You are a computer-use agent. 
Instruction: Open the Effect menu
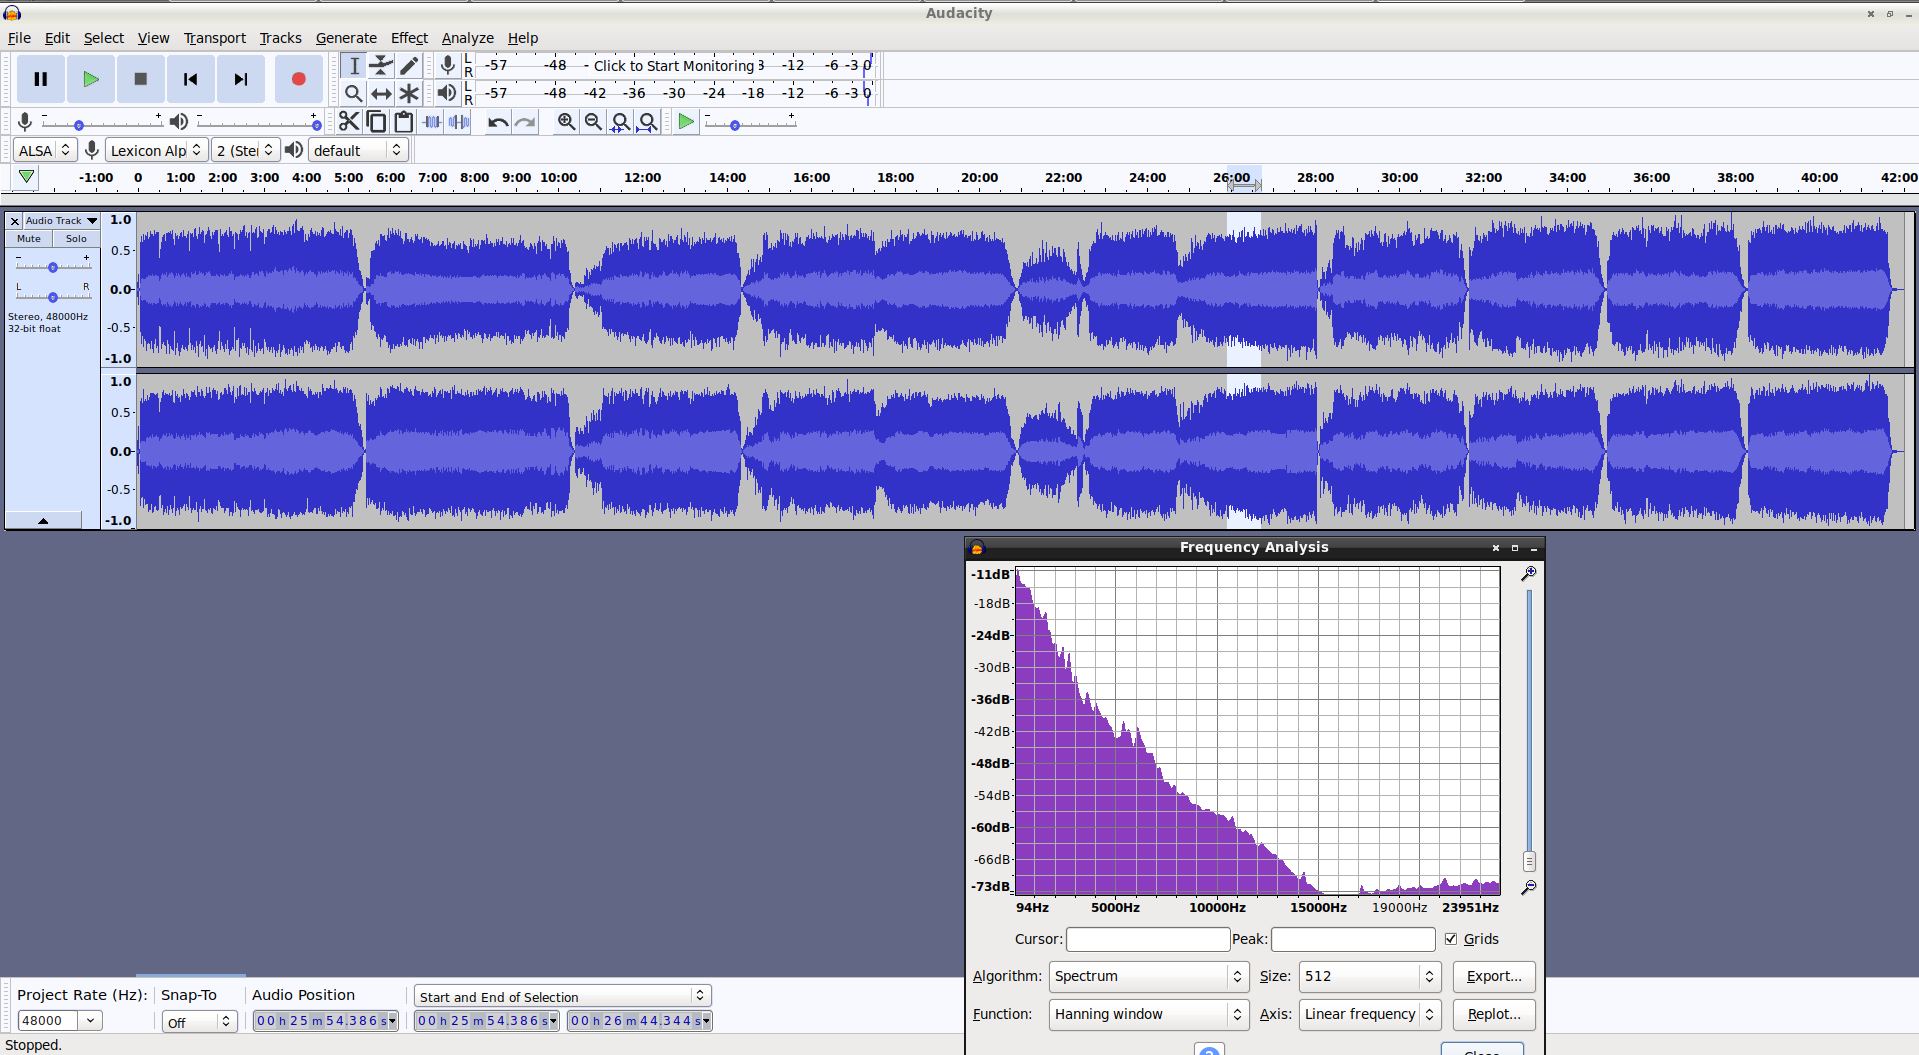point(409,38)
